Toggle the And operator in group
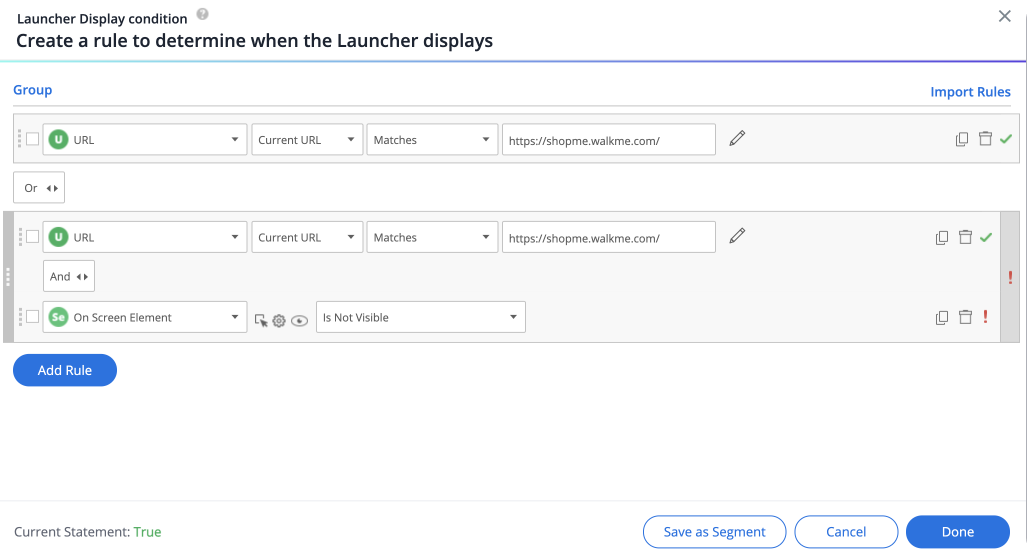The height and width of the screenshot is (557, 1027). tap(69, 277)
